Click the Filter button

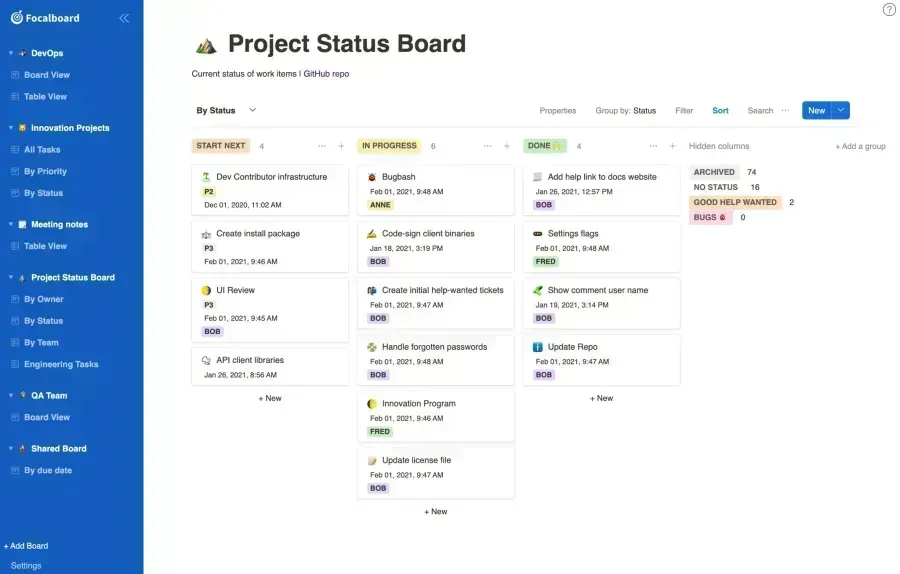684,110
